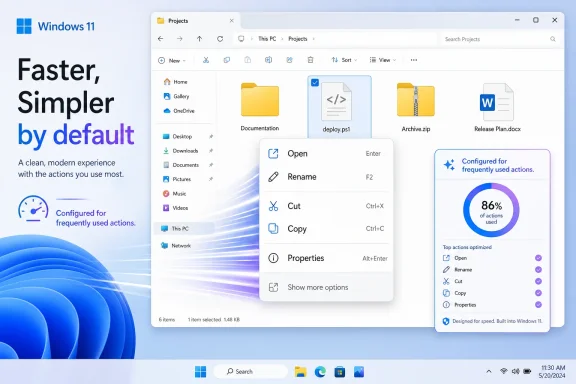This screenshot has height=384, width=576.
Task: Choose Open from the context menu
Action: coord(326,154)
